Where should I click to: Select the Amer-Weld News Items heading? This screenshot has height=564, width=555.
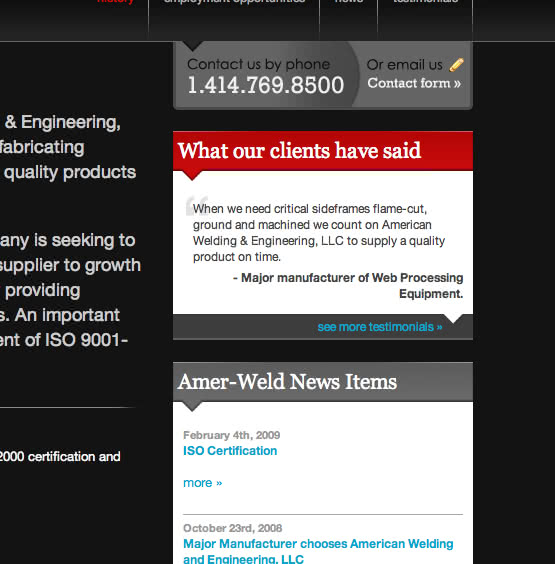(x=287, y=382)
